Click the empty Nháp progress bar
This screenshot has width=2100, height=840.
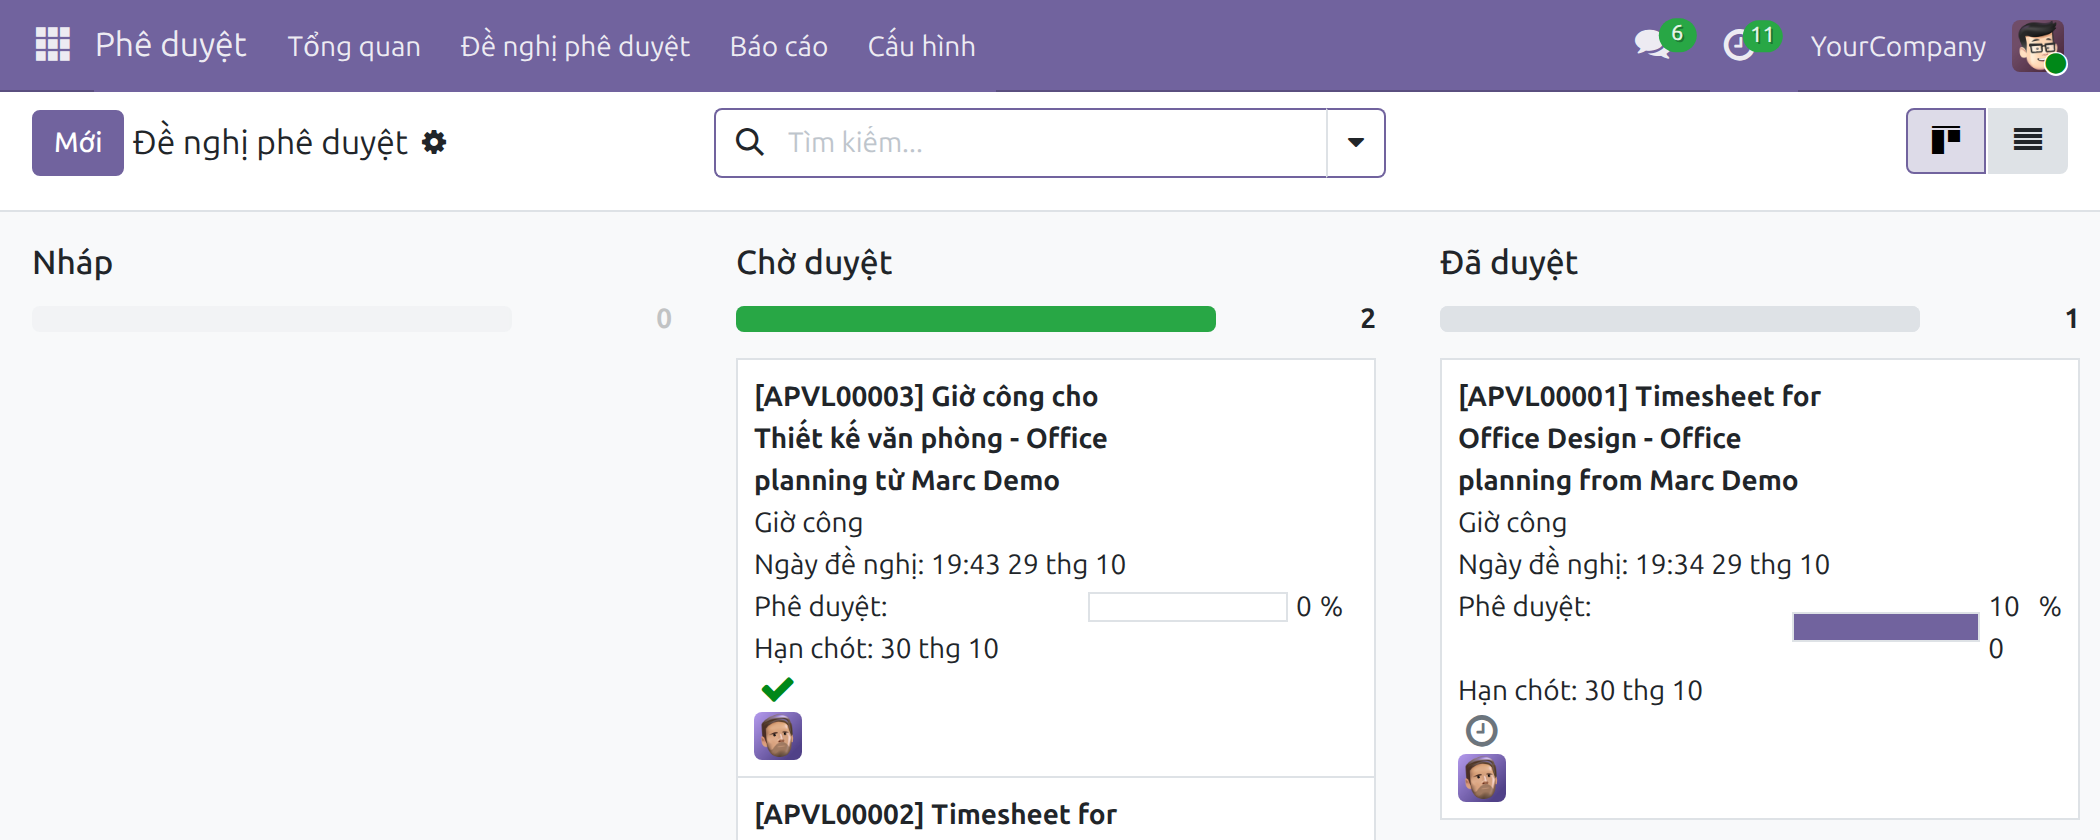pos(272,319)
